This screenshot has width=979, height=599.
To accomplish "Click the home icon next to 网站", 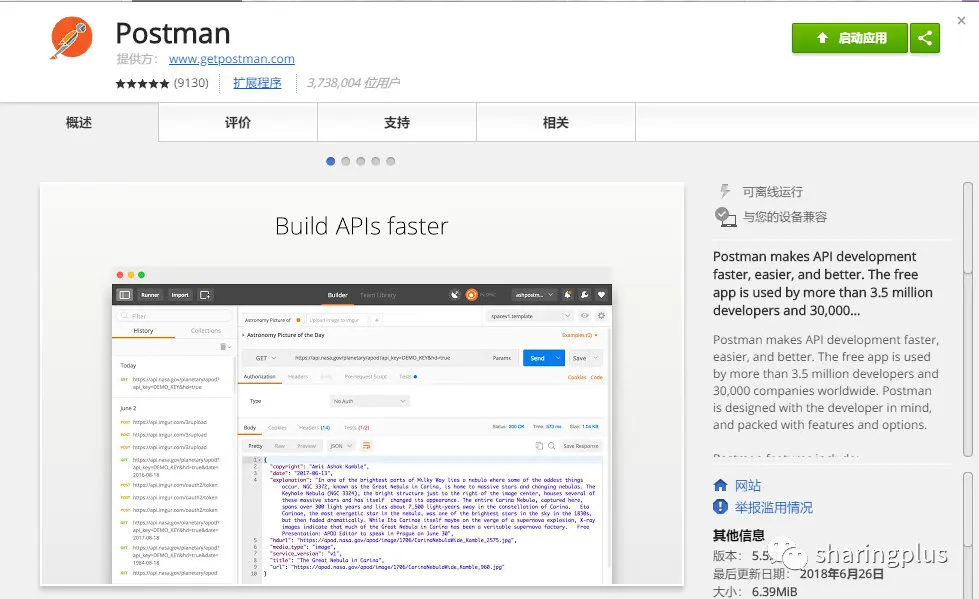I will pyautogui.click(x=720, y=485).
